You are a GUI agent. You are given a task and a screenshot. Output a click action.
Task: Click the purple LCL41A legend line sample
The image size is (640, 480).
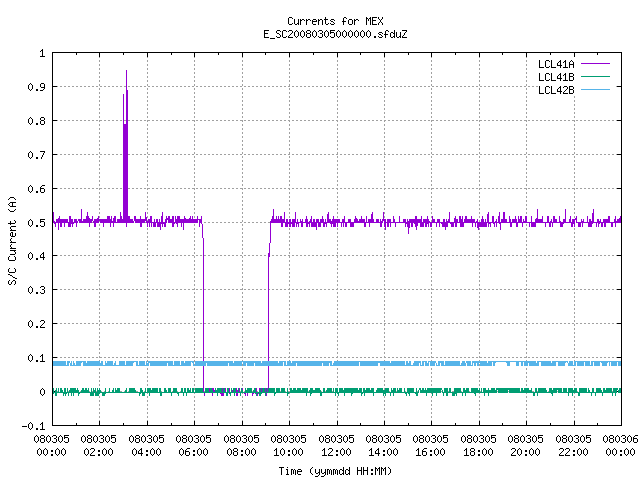(x=596, y=64)
